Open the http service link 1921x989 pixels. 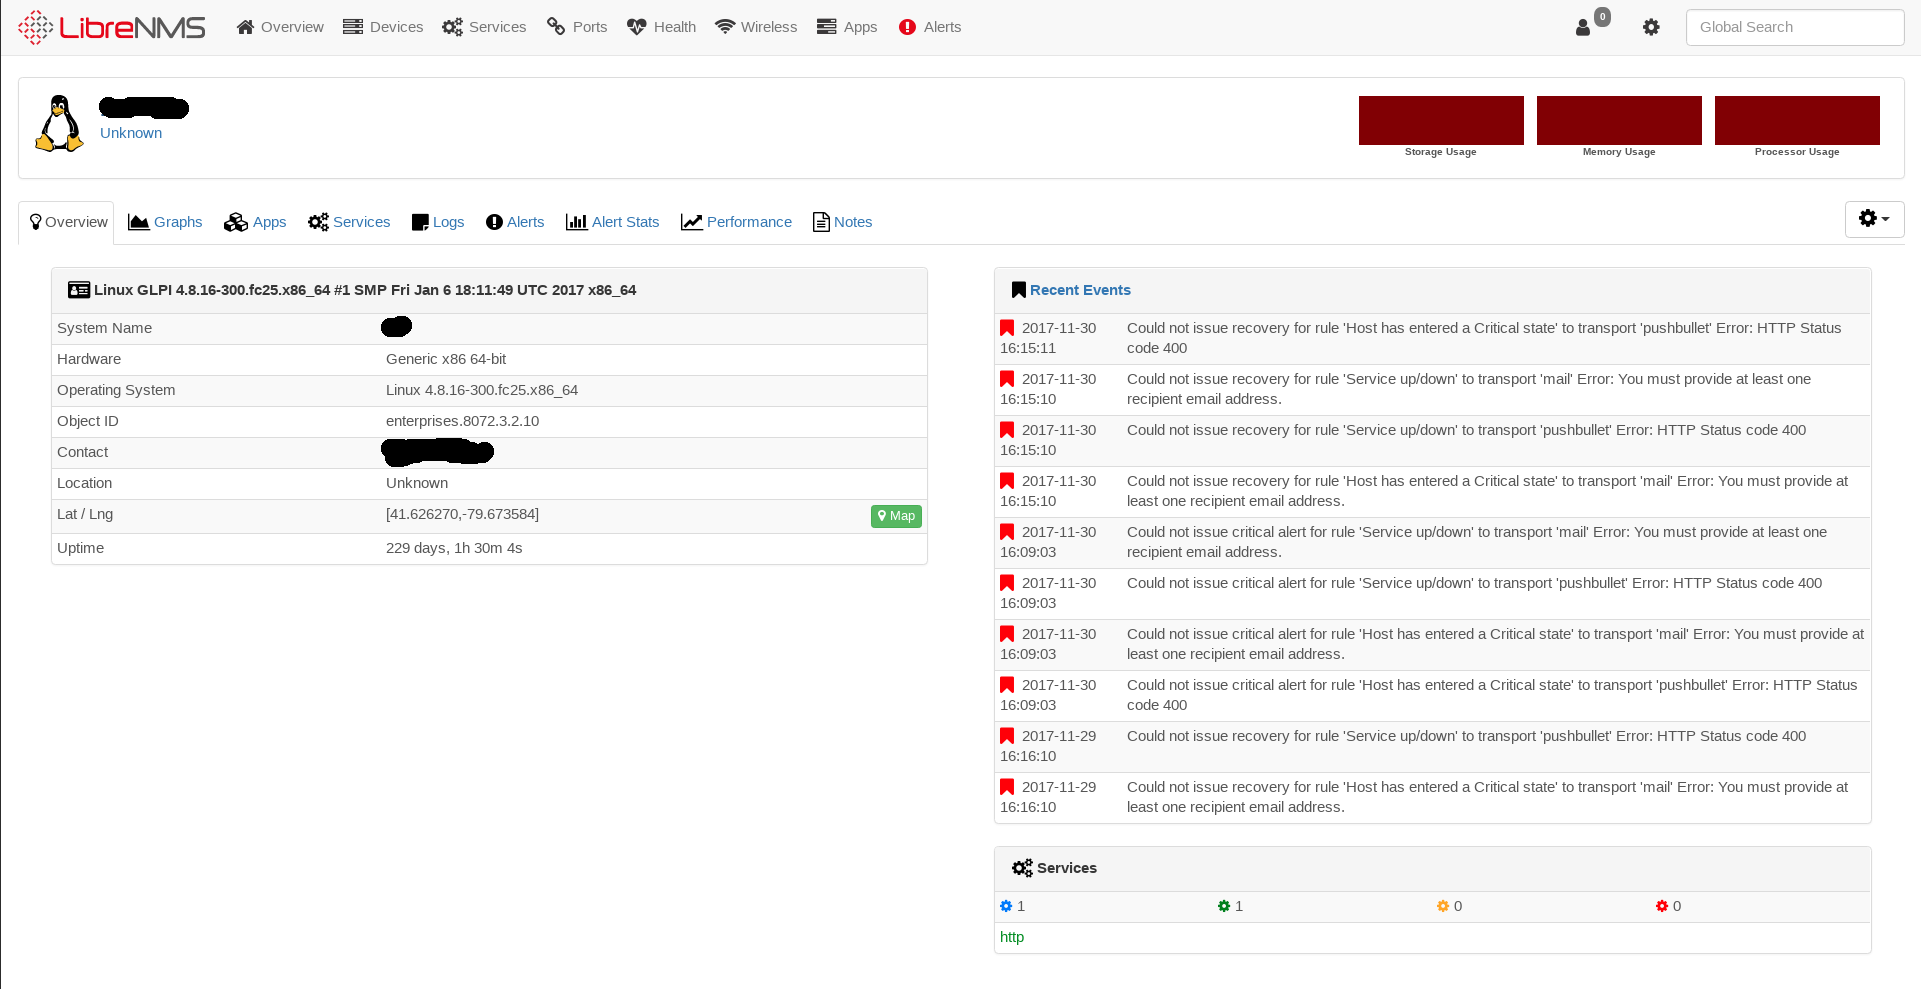pos(1011,937)
